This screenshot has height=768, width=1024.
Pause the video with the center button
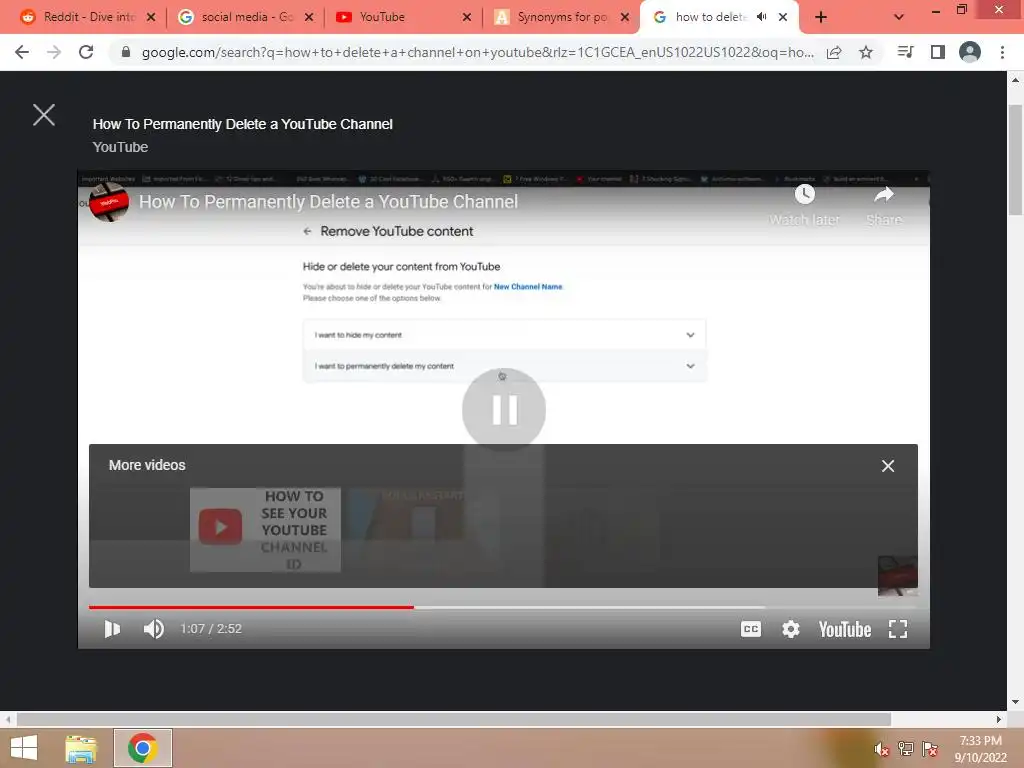coord(504,410)
